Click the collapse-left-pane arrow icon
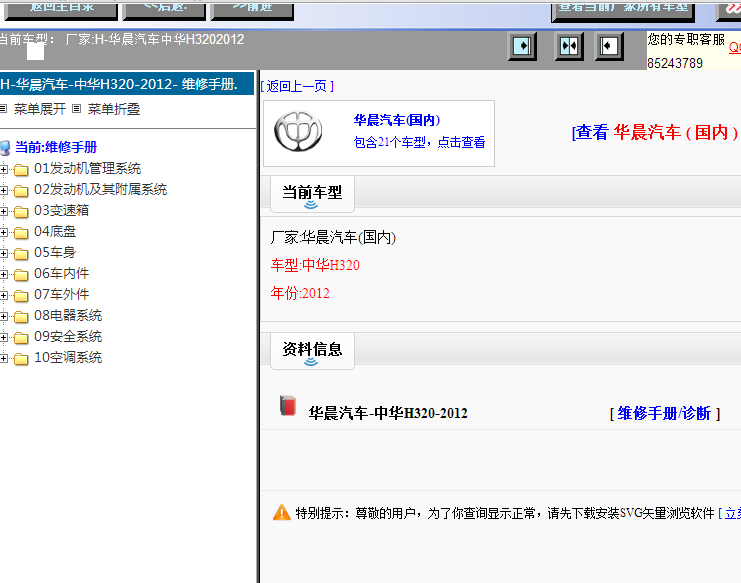 (609, 46)
